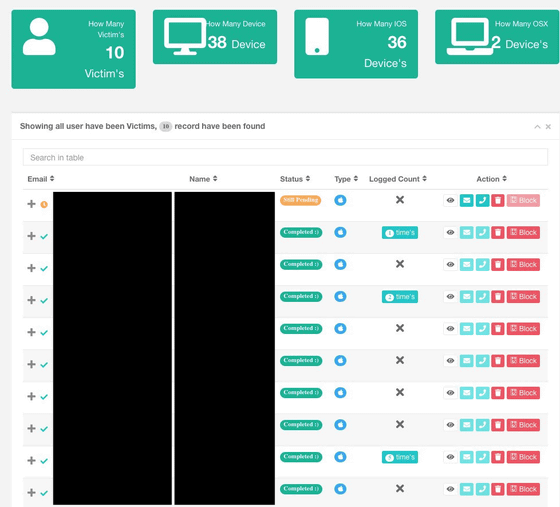The width and height of the screenshot is (560, 507).
Task: Click the envelope icon in the 2 time's row
Action: click(466, 296)
